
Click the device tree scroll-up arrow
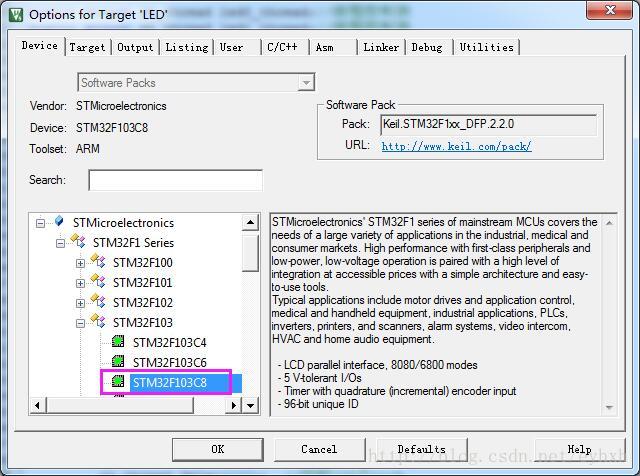click(x=250, y=223)
